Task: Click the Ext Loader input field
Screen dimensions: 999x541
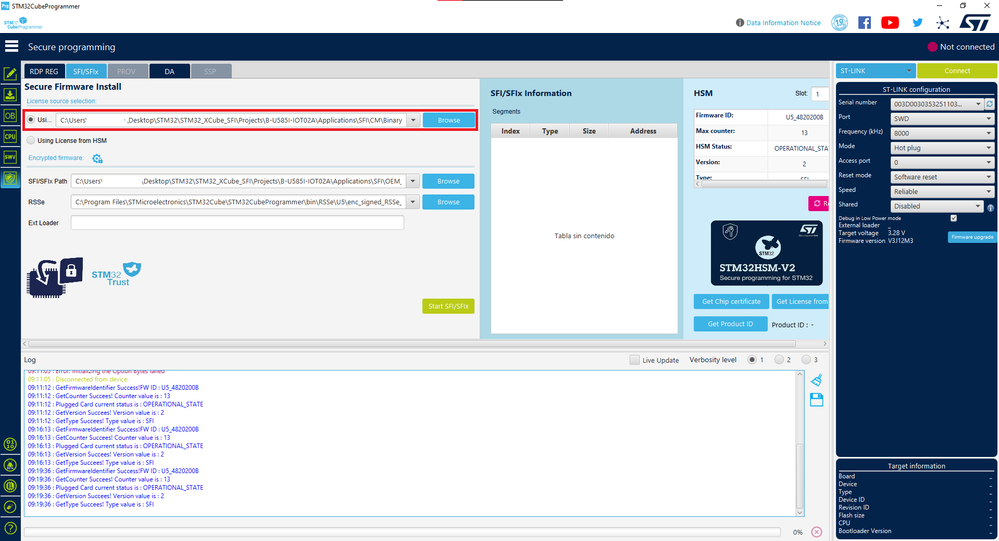Action: coord(237,222)
